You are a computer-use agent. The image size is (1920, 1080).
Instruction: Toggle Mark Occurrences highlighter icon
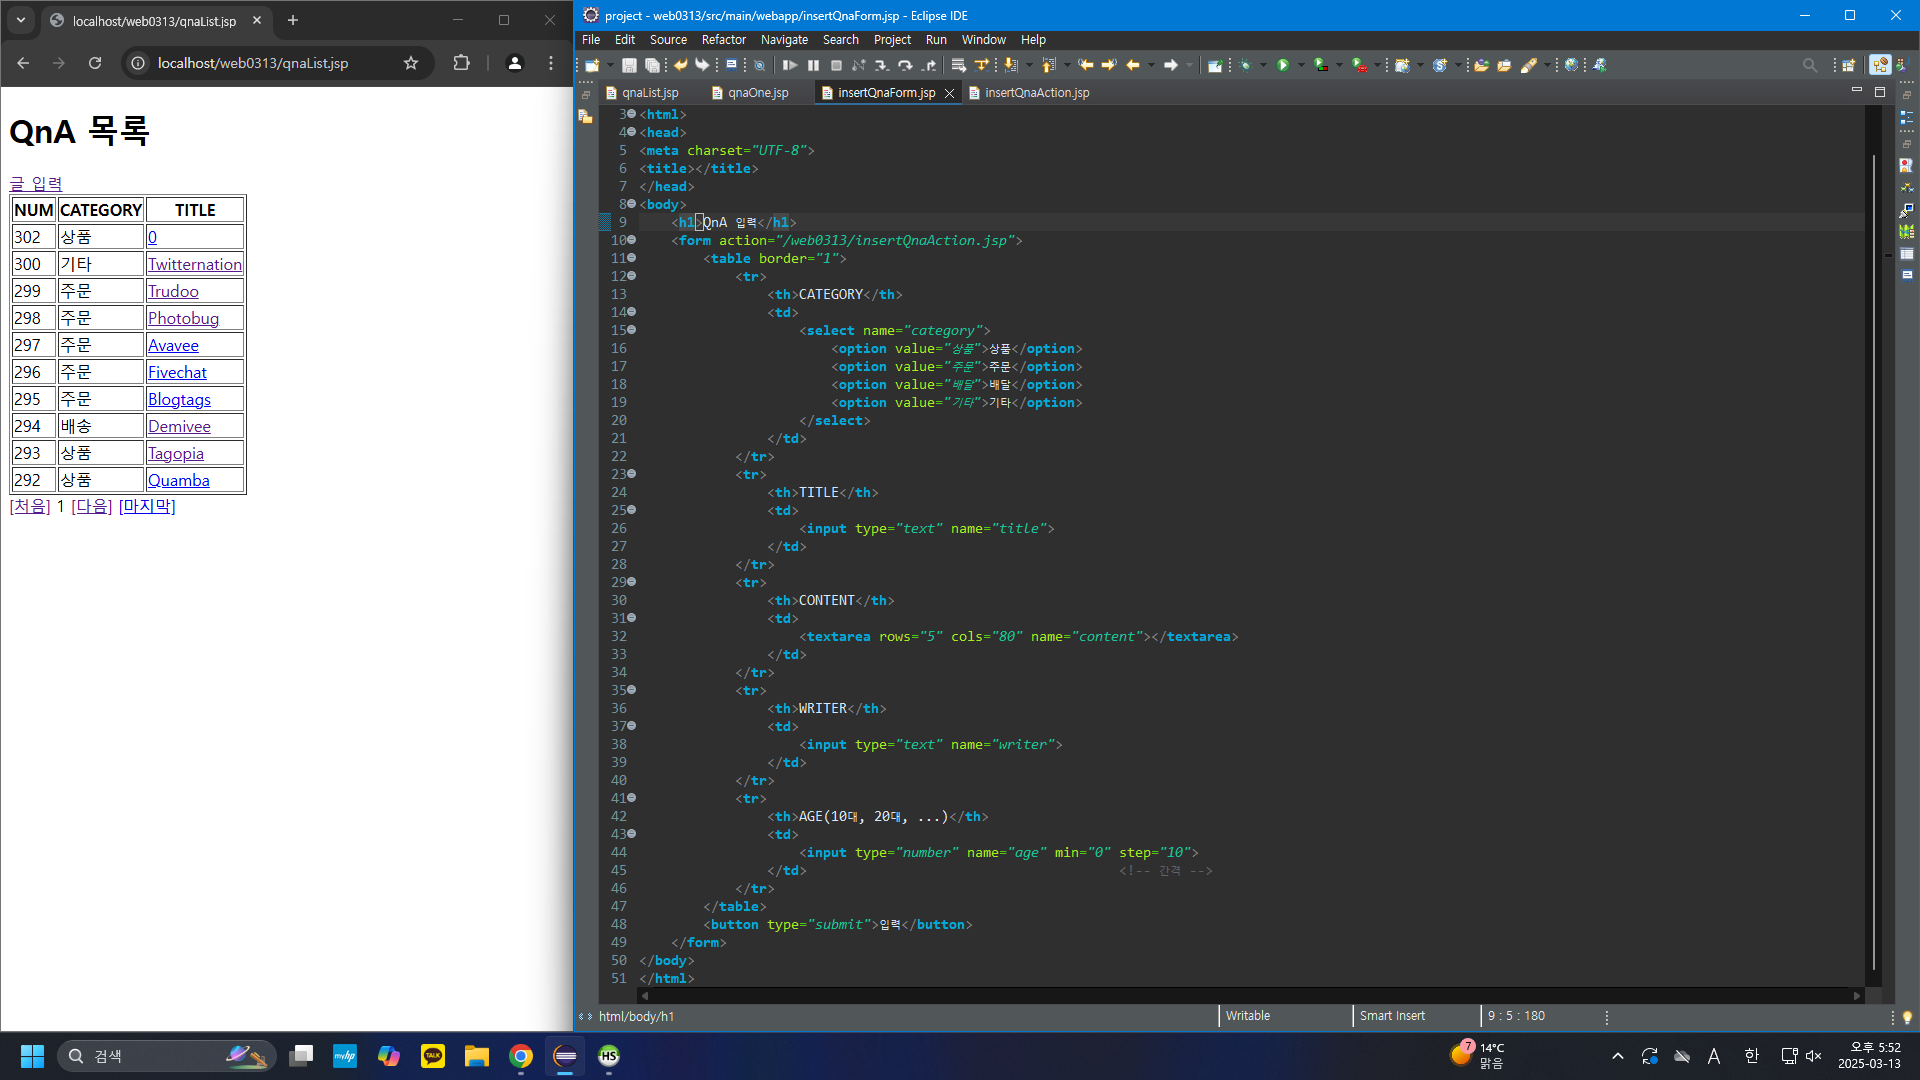coord(1529,65)
